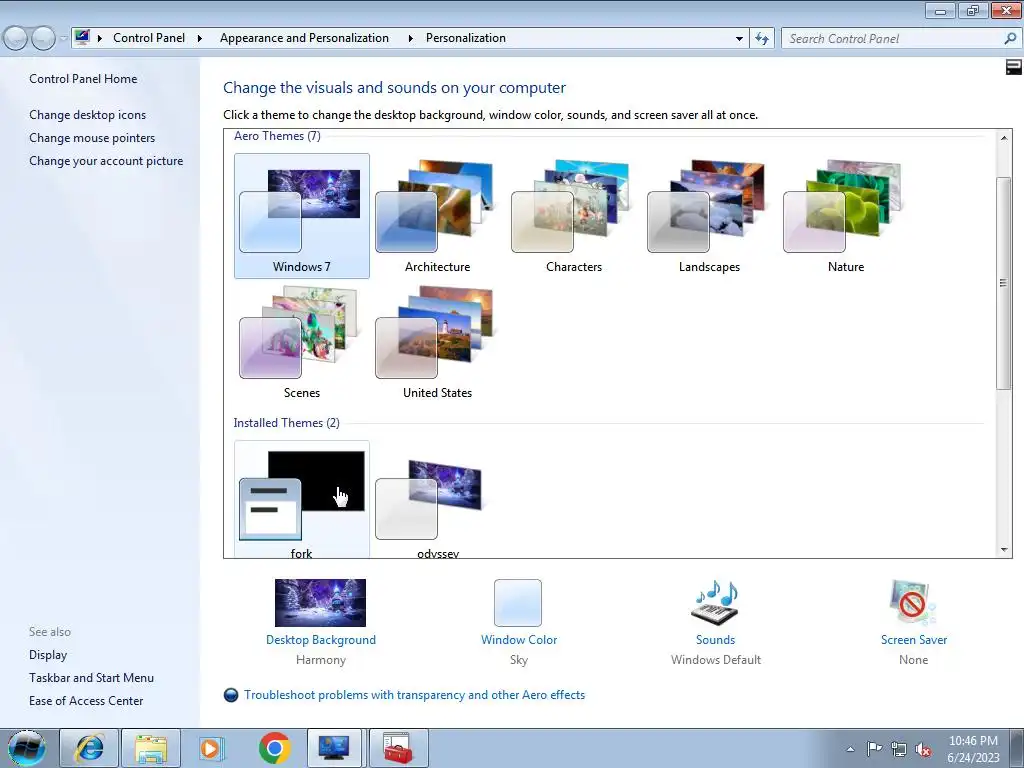Open Taskbar and Start Menu link
The image size is (1024, 768).
tap(91, 678)
